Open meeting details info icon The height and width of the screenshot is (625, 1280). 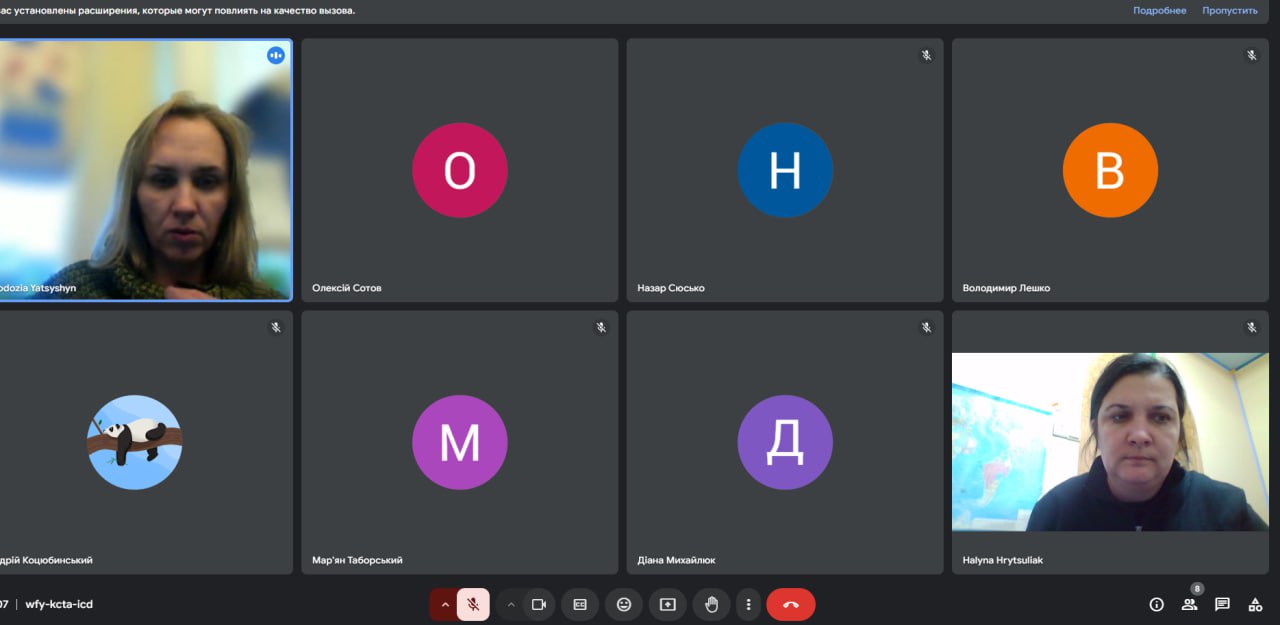[1157, 604]
